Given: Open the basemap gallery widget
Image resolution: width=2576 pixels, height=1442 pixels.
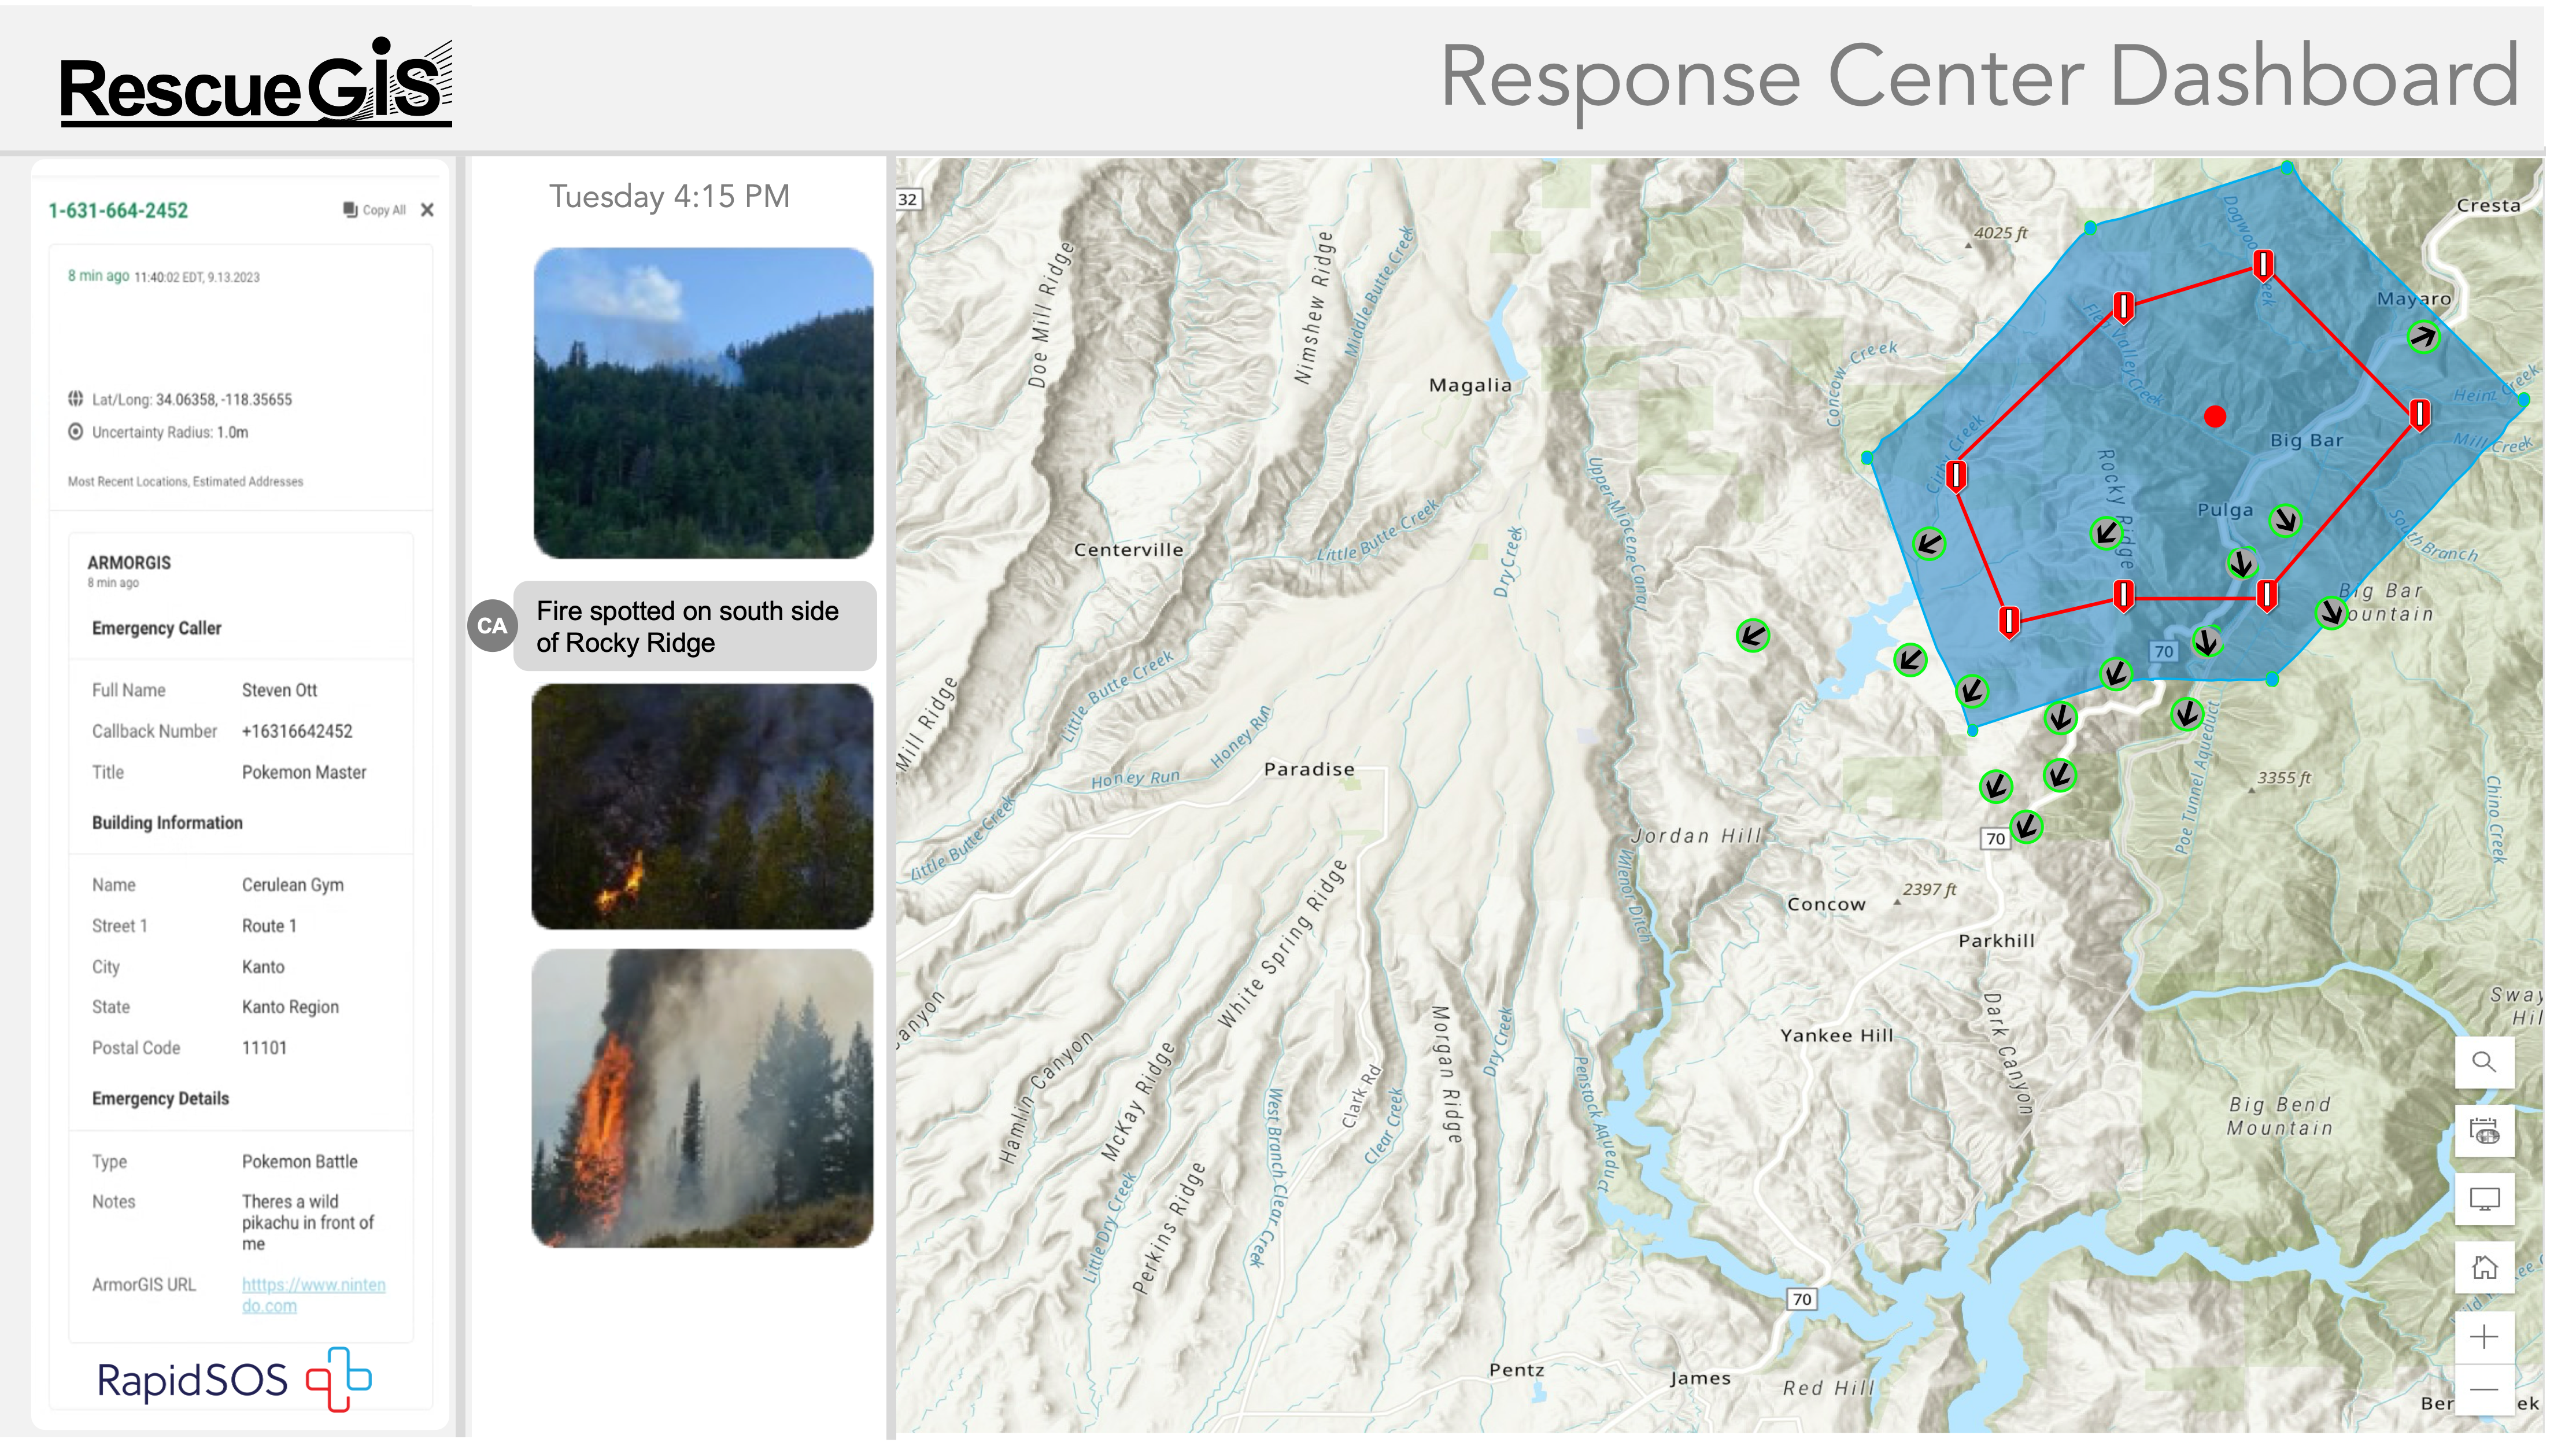Looking at the screenshot, I should coord(2484,1131).
